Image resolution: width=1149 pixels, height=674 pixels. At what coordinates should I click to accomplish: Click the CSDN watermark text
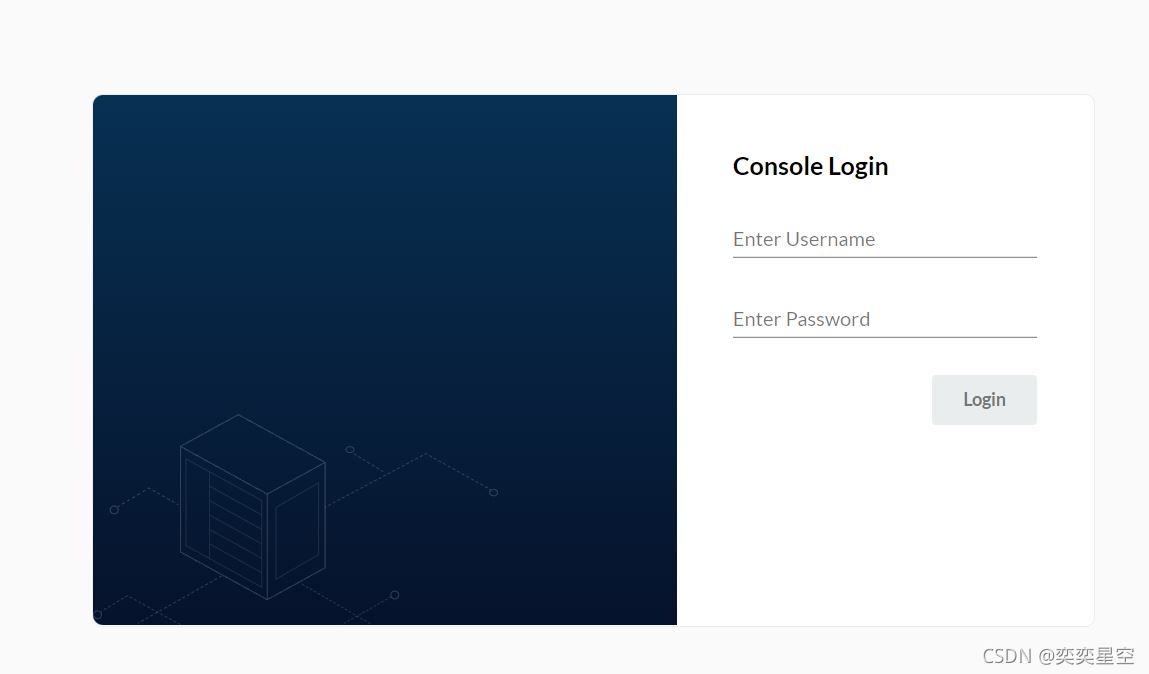point(1058,656)
